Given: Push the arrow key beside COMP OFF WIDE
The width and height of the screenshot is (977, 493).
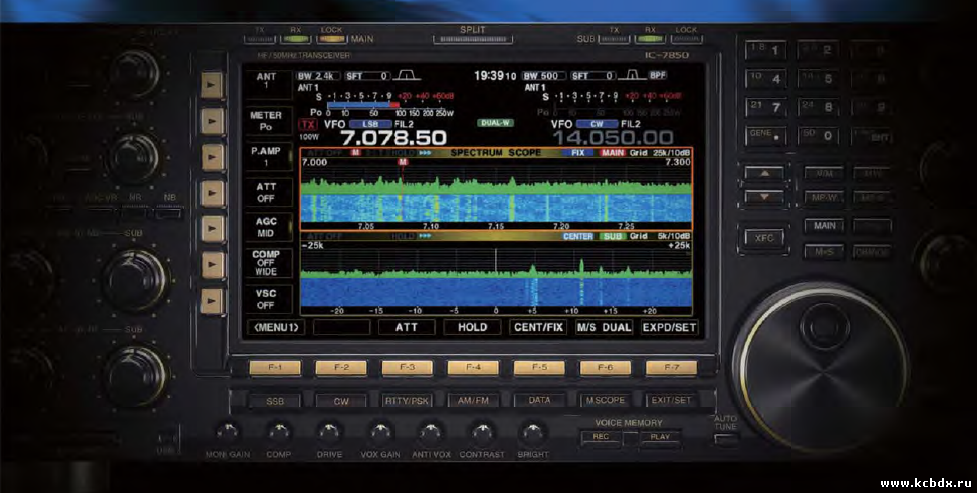Looking at the screenshot, I should [212, 264].
